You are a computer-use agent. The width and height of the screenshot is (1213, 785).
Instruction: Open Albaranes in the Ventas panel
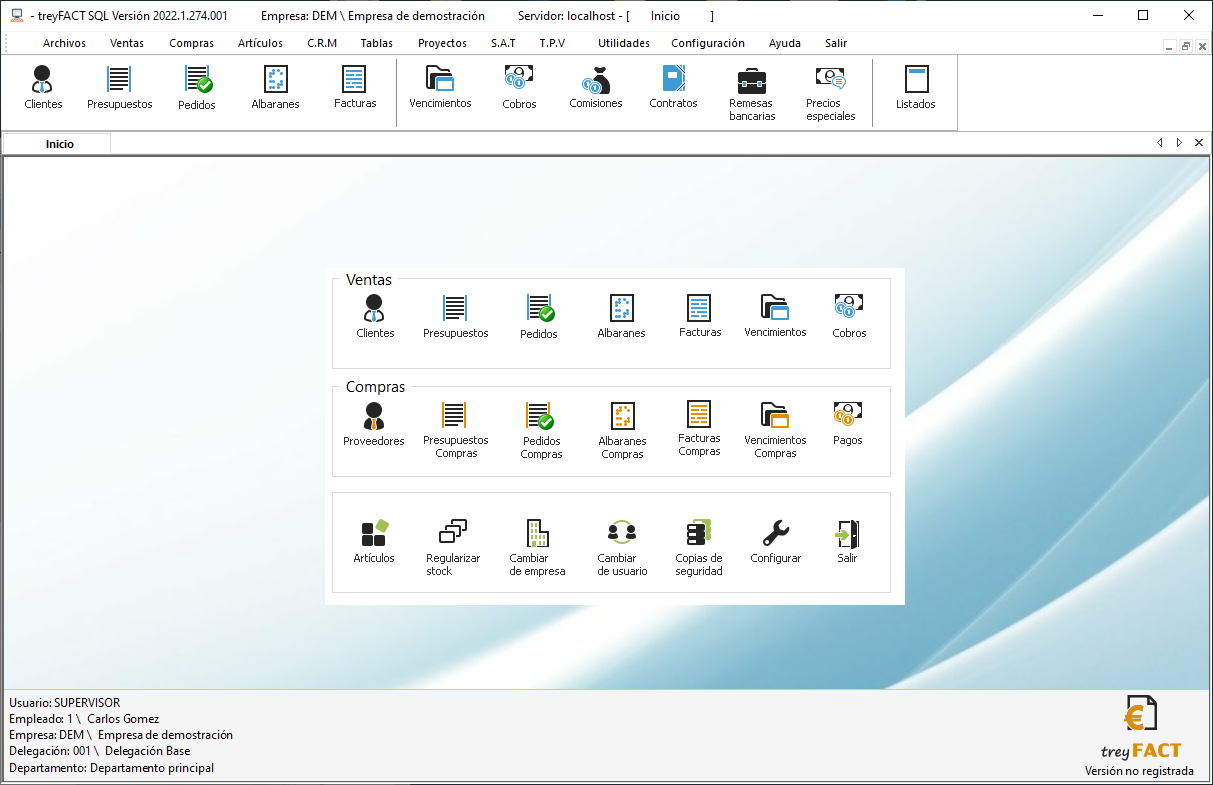621,317
